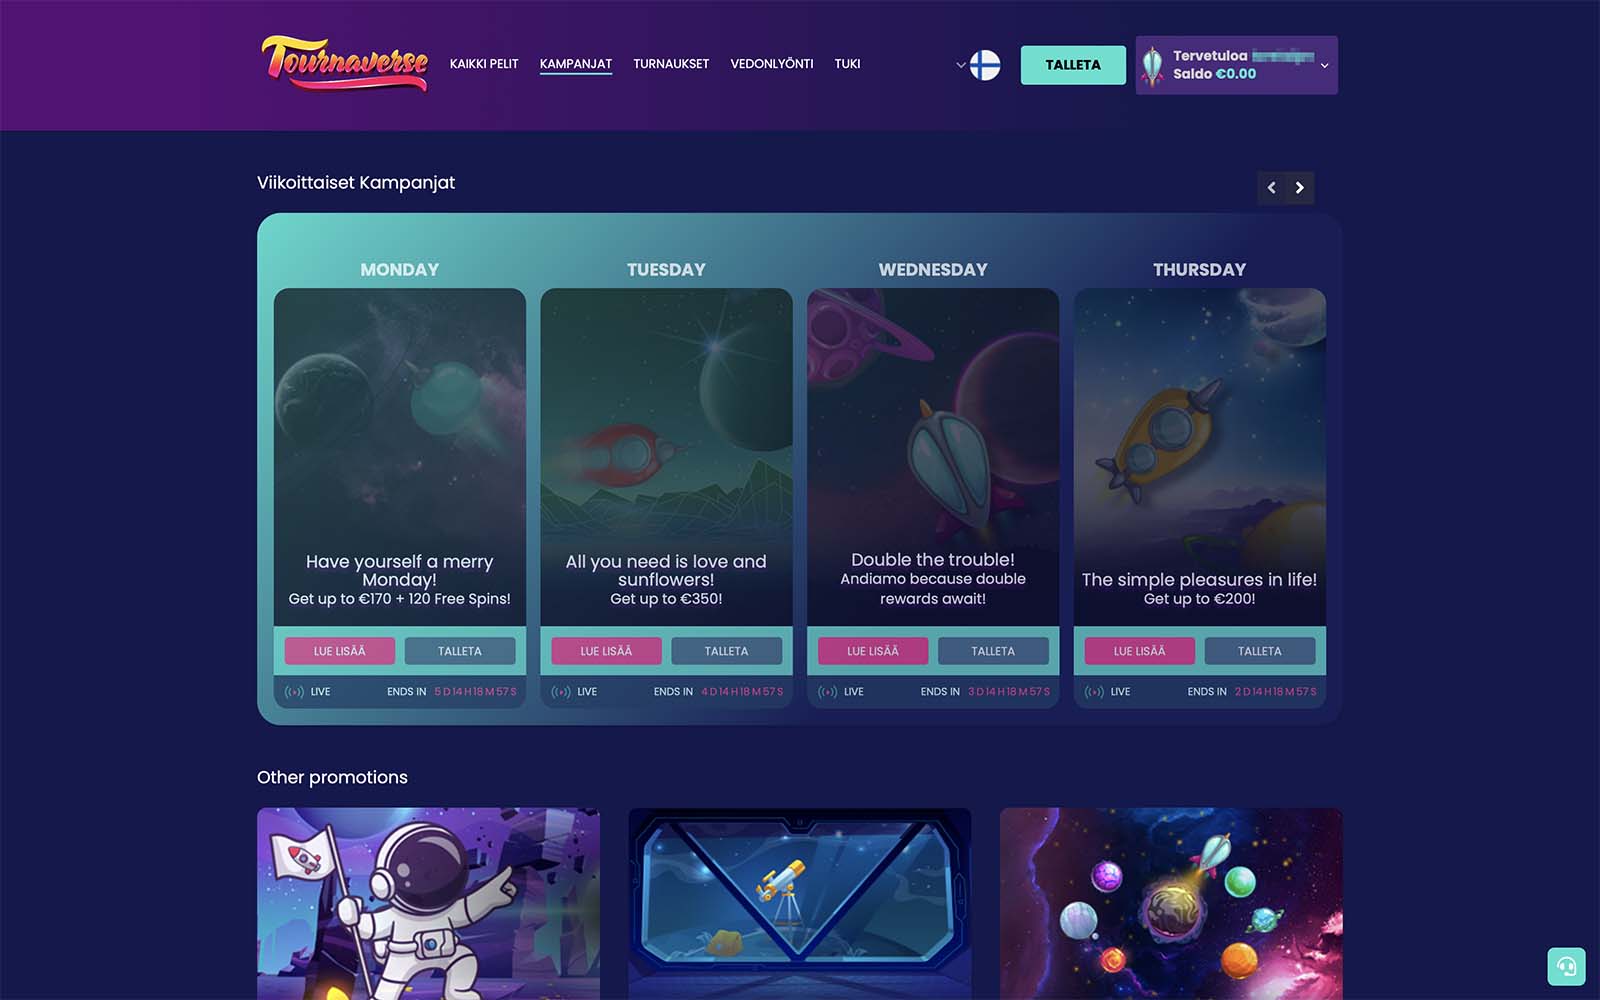Open the astronaut flag promotion thumbnail

coord(428,903)
